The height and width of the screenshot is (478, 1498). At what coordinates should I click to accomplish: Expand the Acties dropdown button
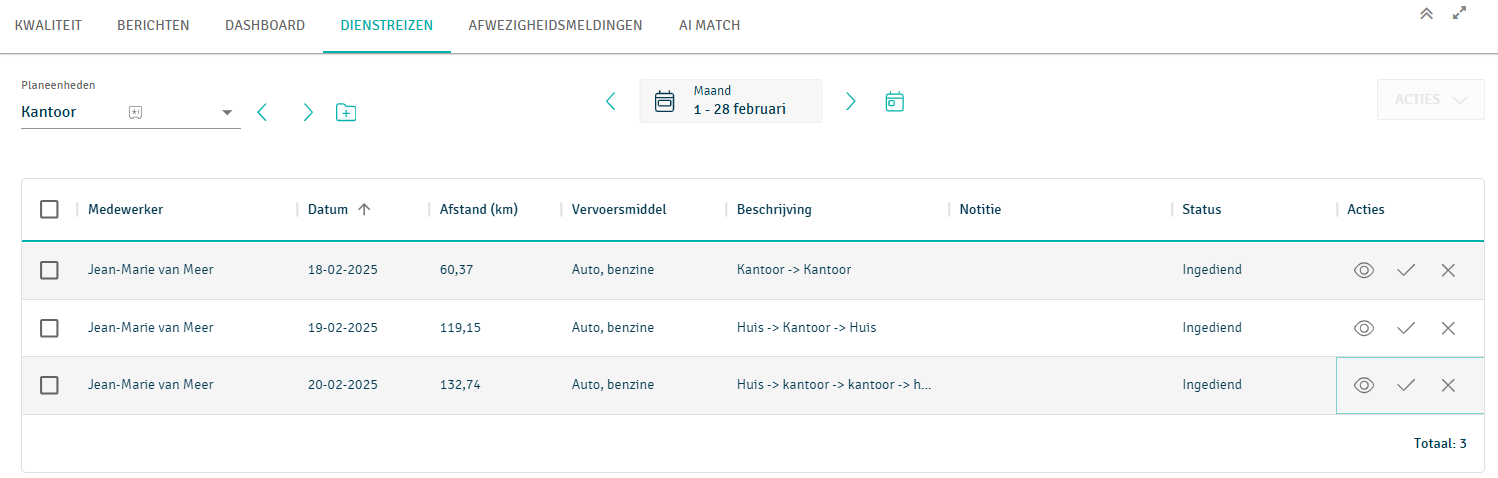click(1430, 100)
